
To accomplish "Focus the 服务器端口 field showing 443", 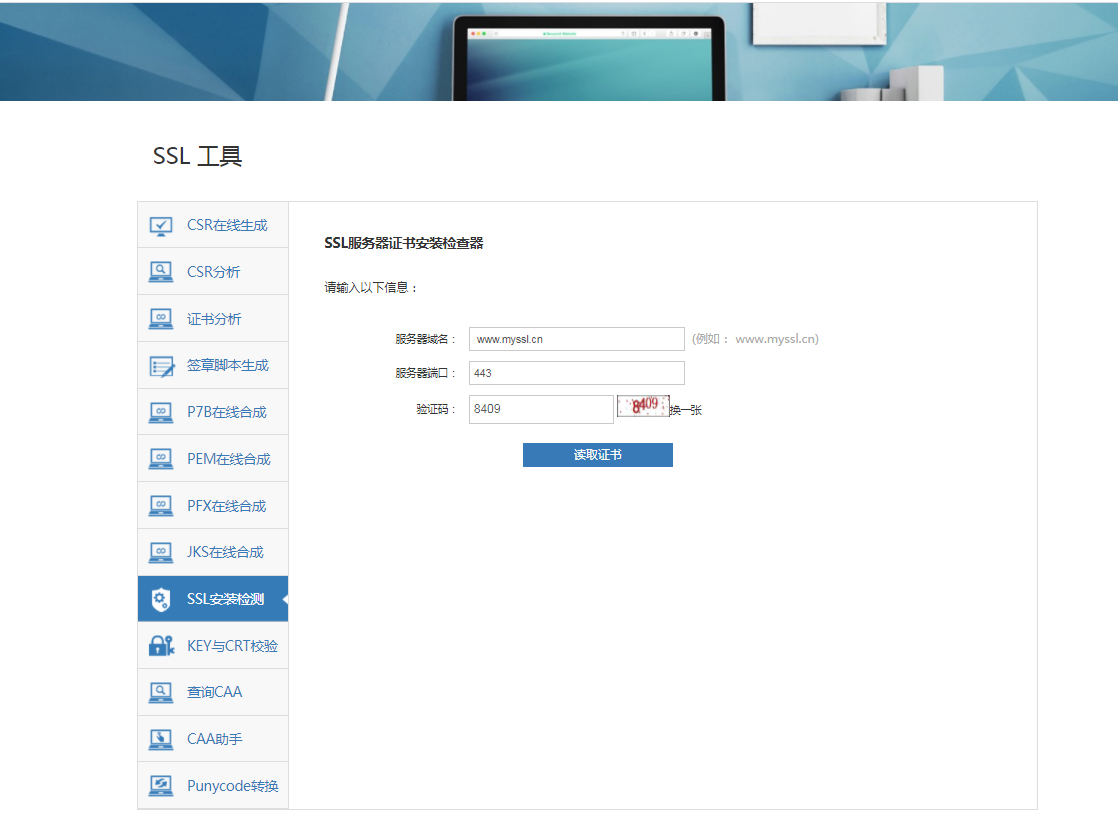I will tap(577, 373).
